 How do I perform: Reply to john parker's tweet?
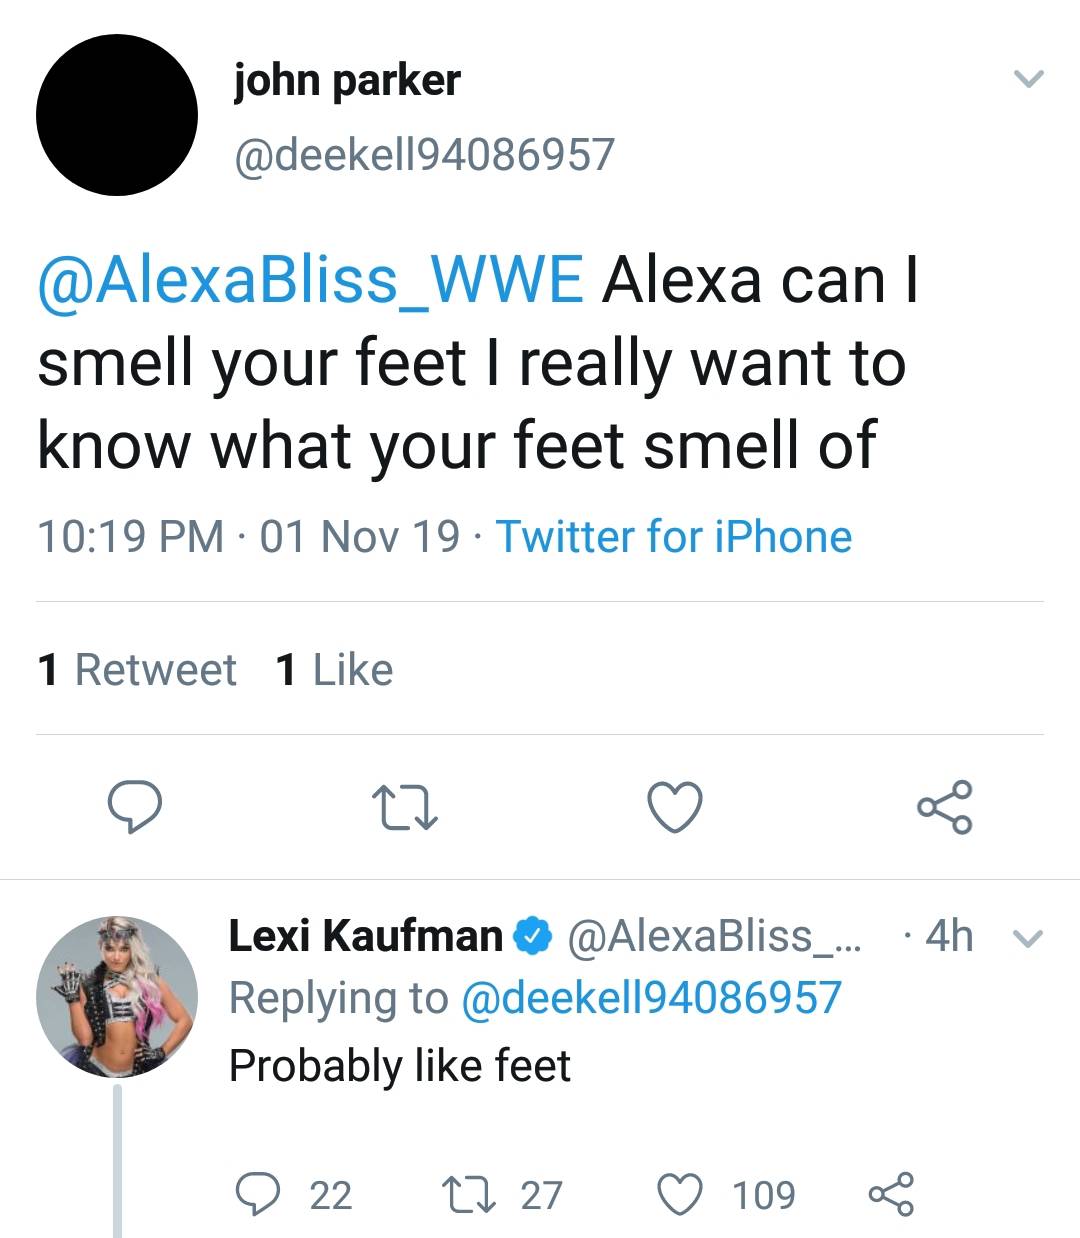pyautogui.click(x=135, y=807)
